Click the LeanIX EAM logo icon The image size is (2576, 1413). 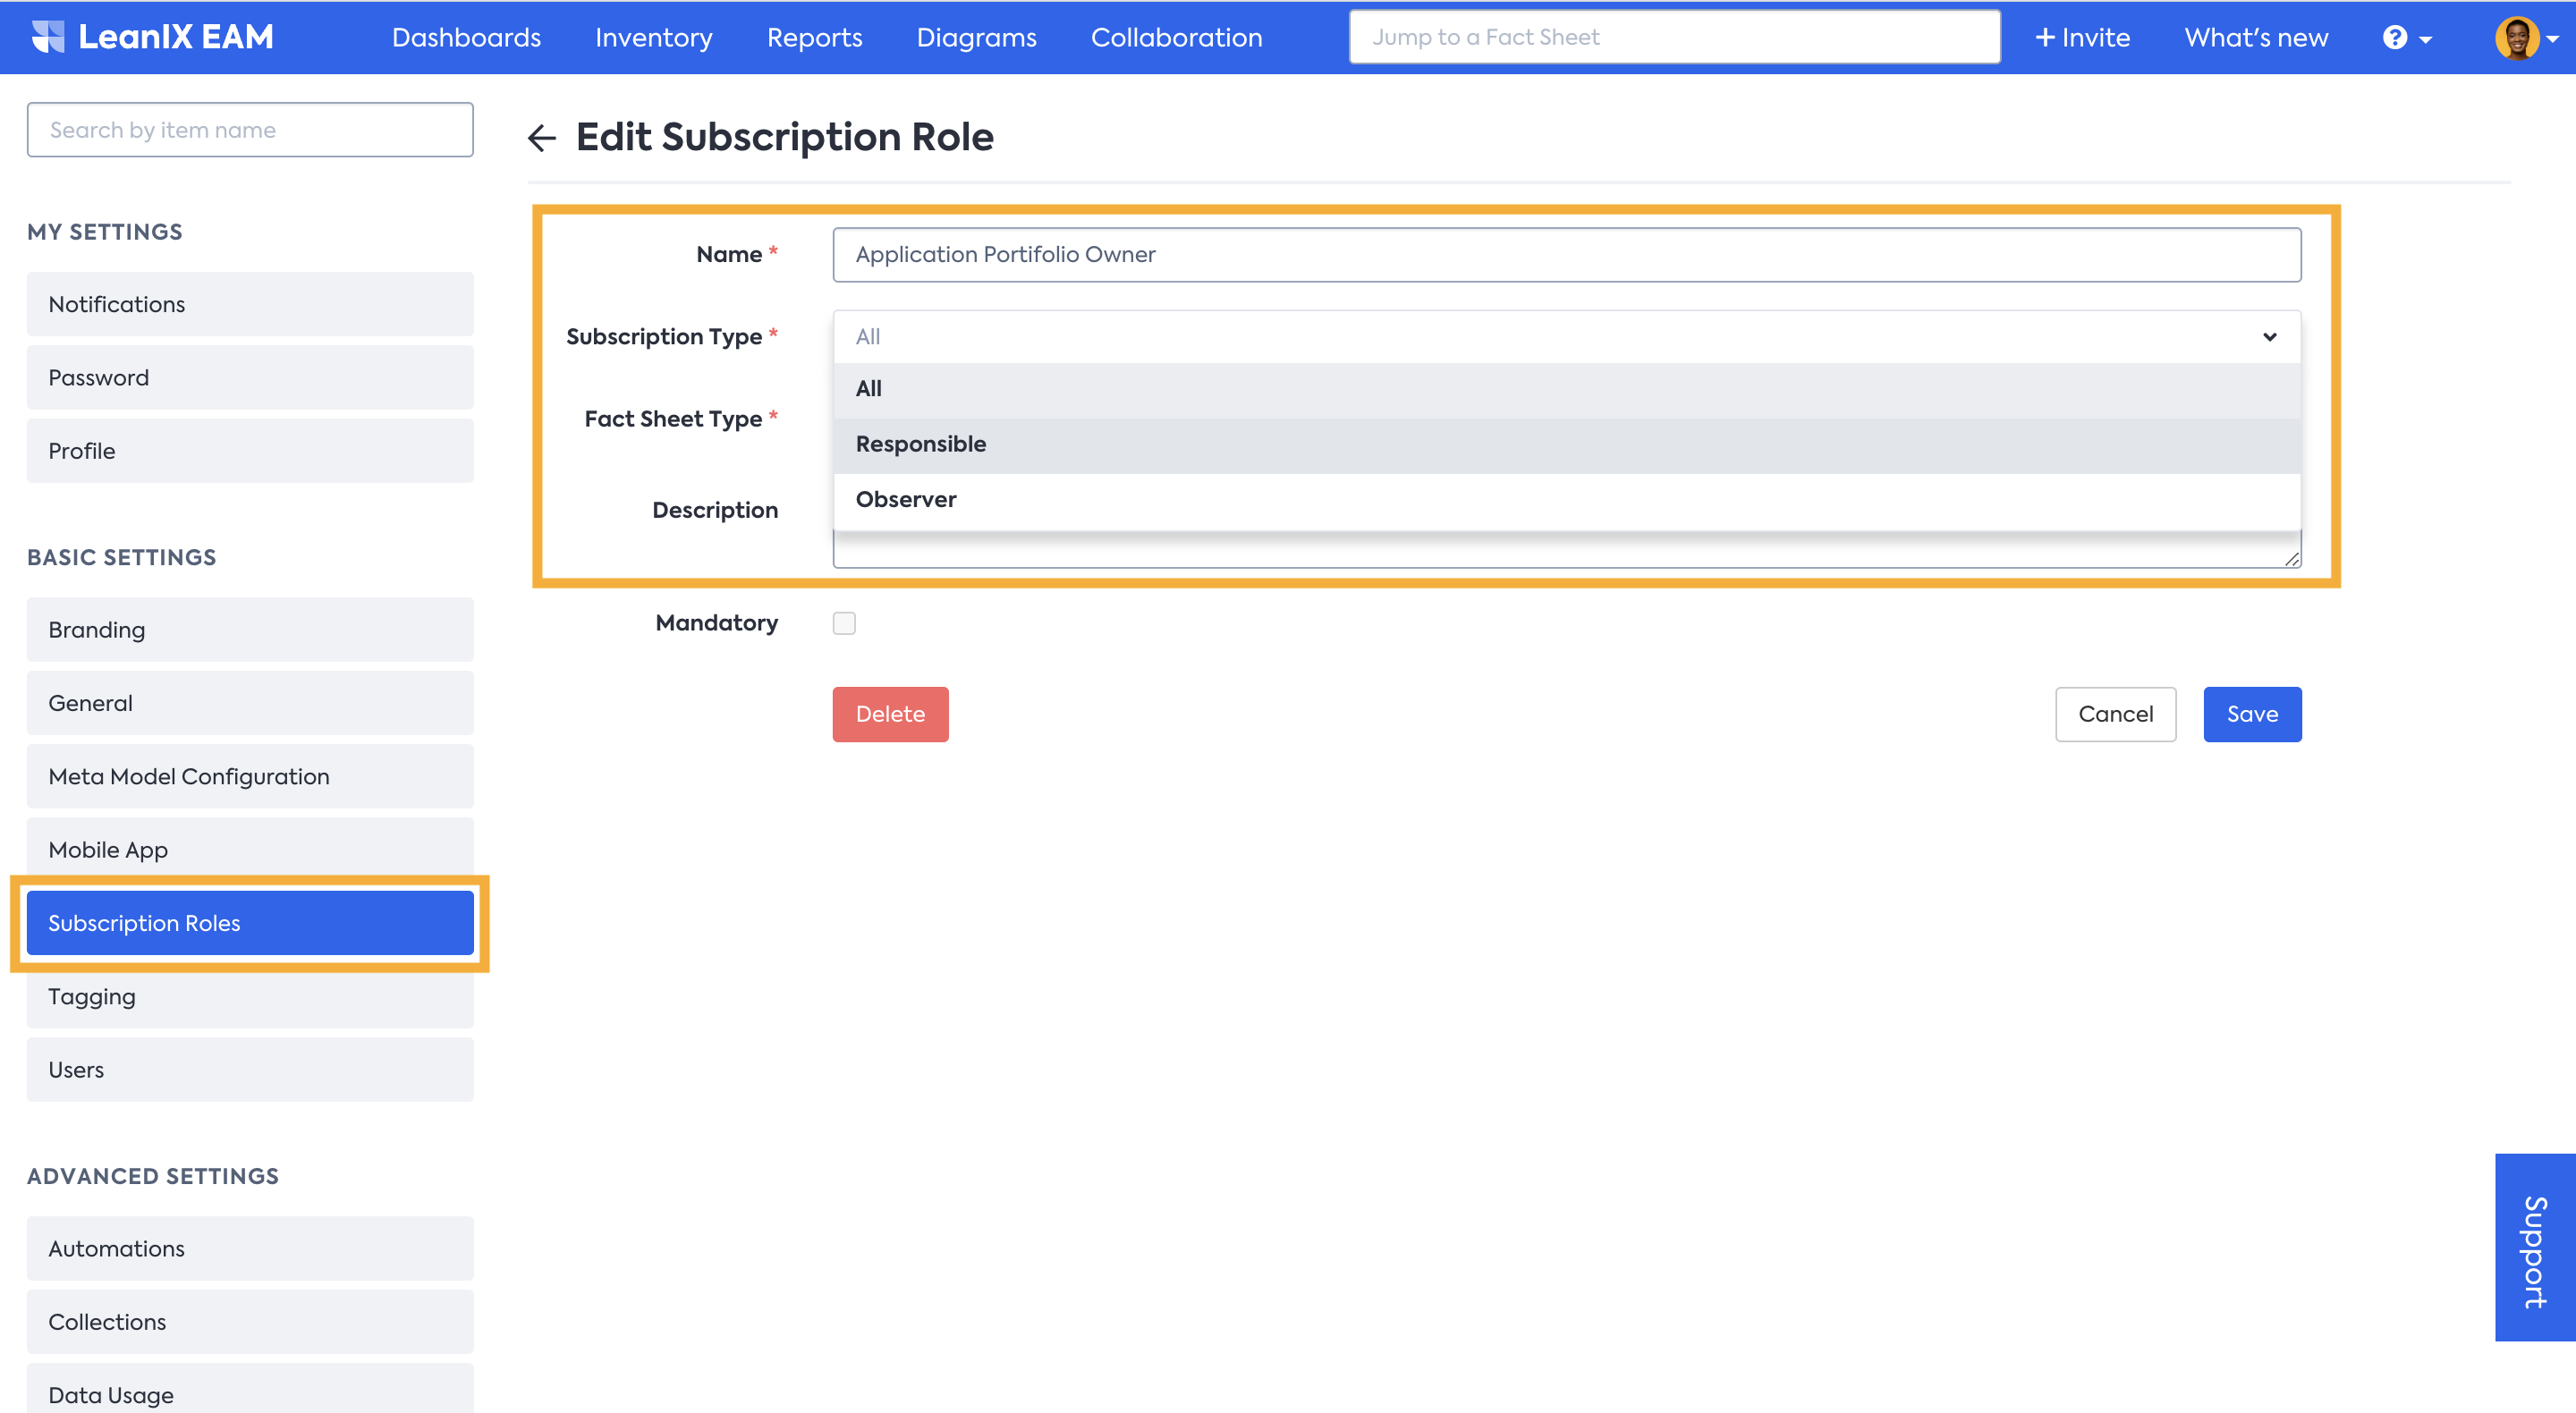[x=47, y=37]
